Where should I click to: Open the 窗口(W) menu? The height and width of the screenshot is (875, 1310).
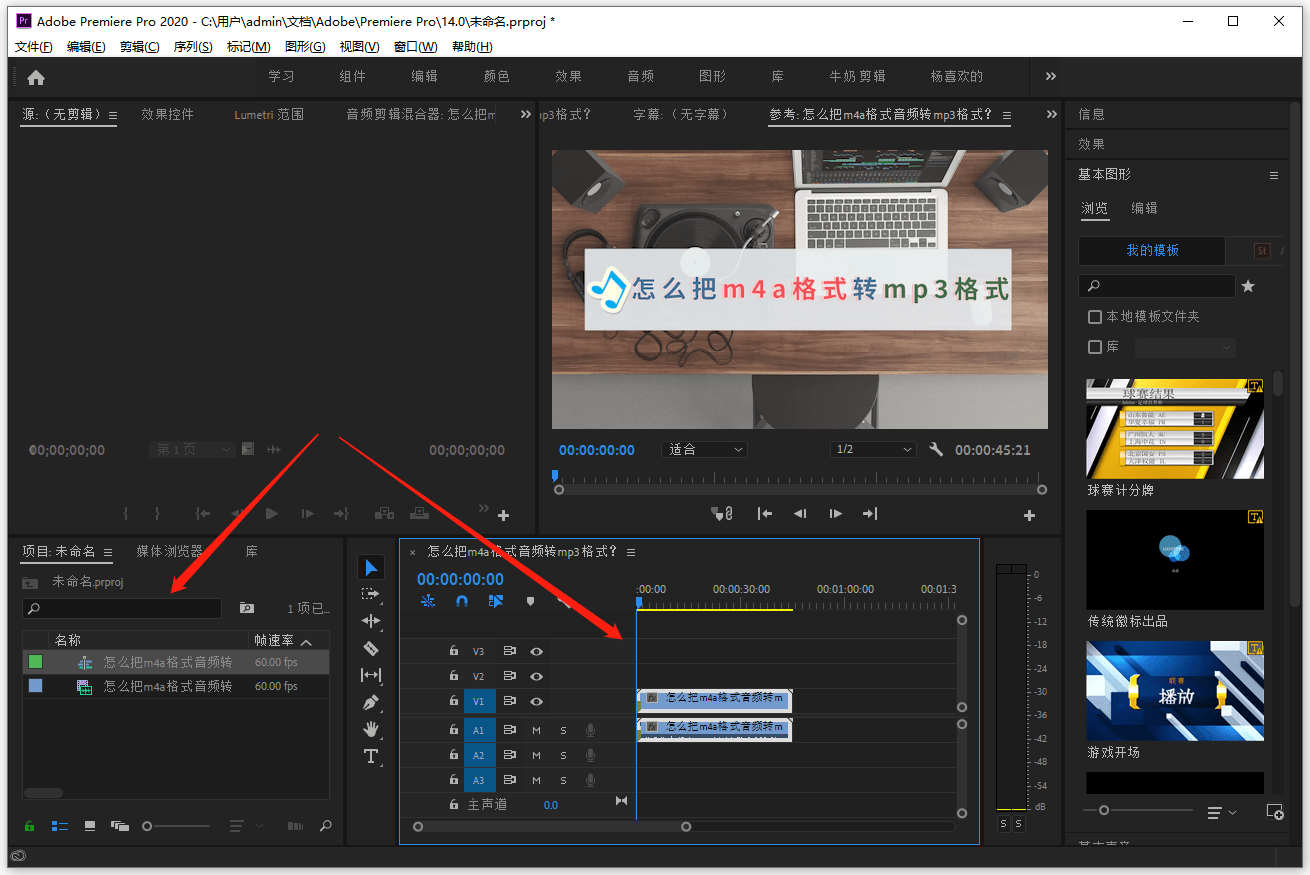coord(415,47)
